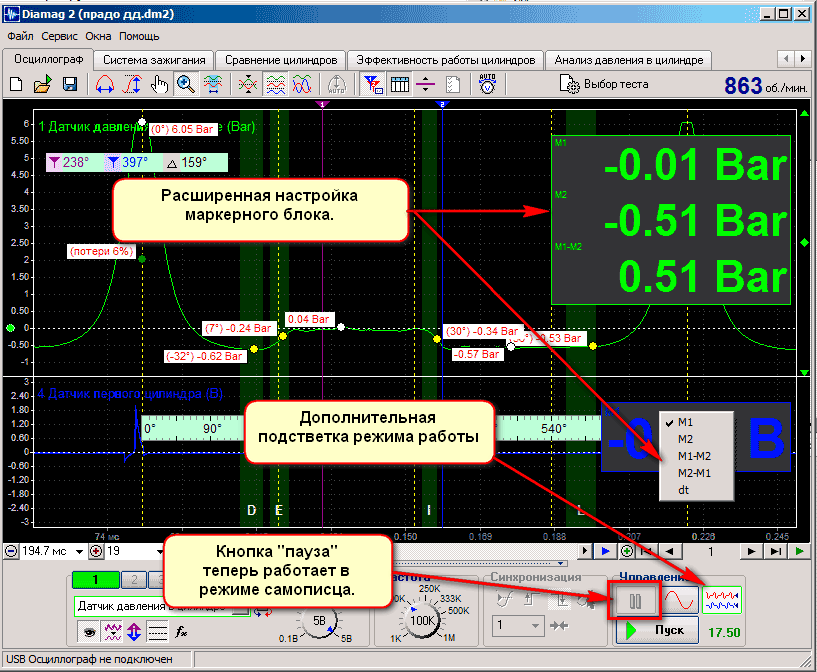Open the Окна menu

[98, 36]
